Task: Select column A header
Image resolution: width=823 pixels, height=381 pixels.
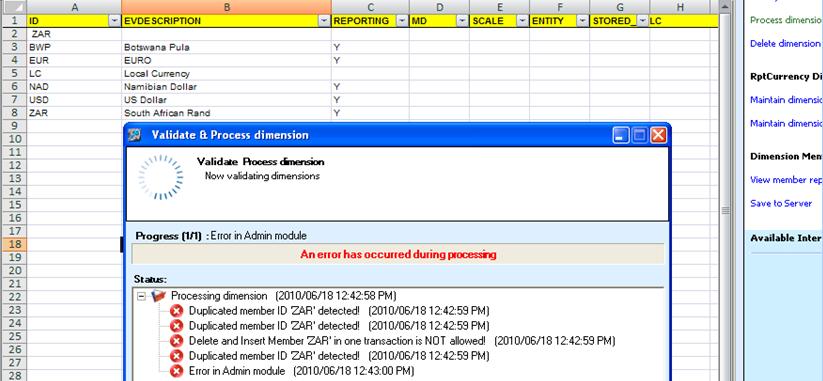Action: pos(74,7)
